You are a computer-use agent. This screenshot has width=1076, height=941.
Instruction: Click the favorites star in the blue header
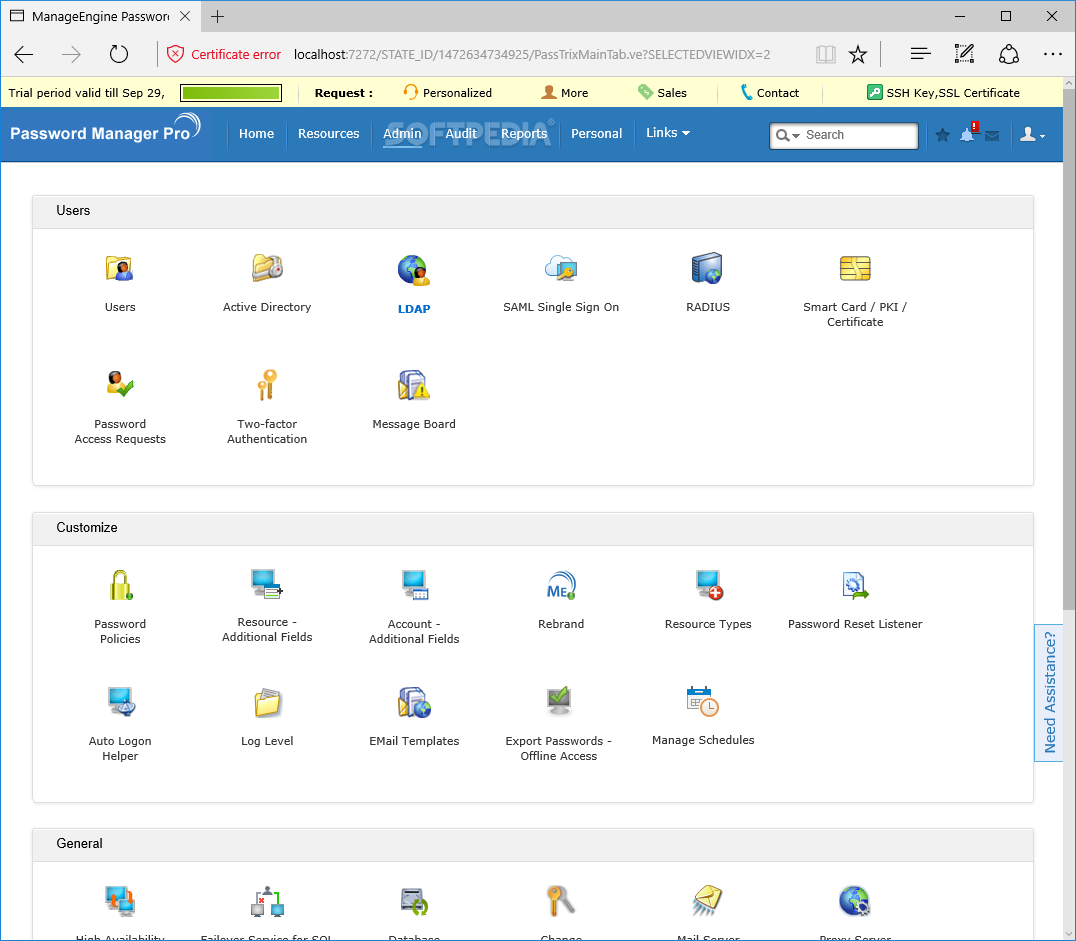click(943, 135)
